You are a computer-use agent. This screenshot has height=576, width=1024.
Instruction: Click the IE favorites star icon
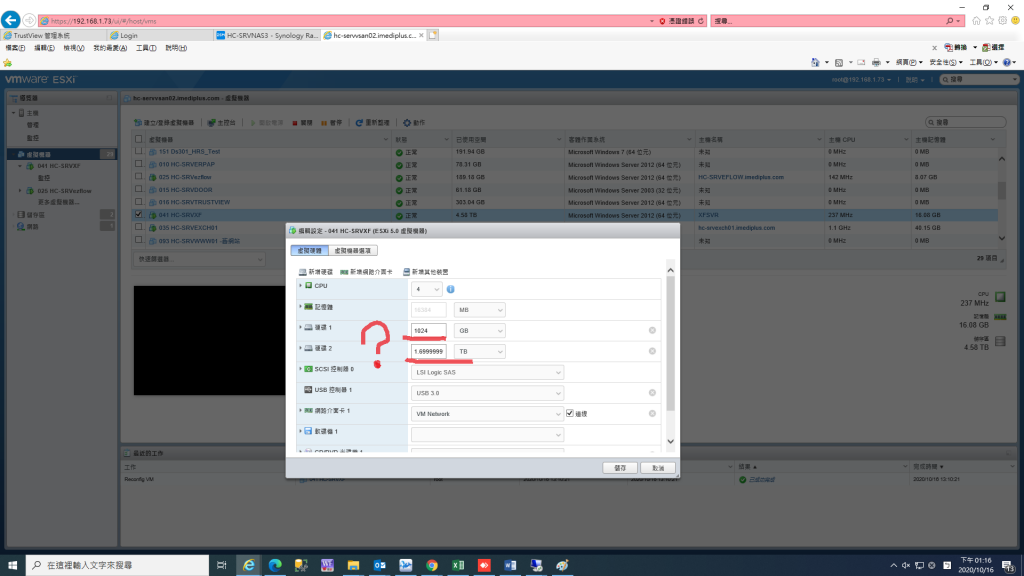[989, 21]
